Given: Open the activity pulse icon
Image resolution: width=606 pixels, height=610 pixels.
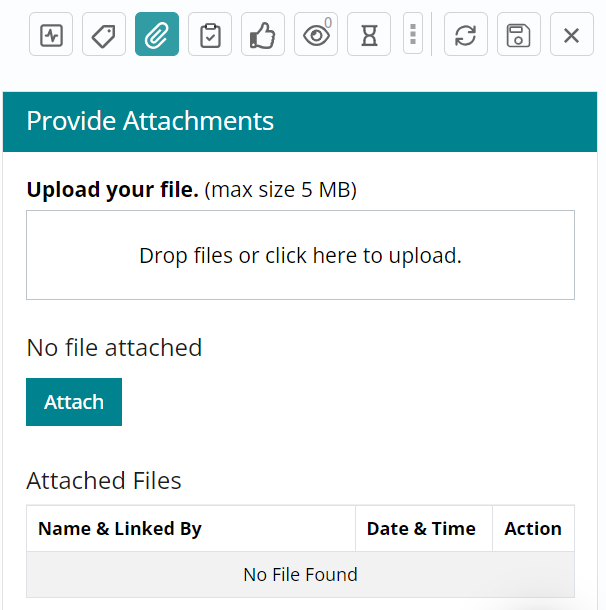Looking at the screenshot, I should point(51,35).
